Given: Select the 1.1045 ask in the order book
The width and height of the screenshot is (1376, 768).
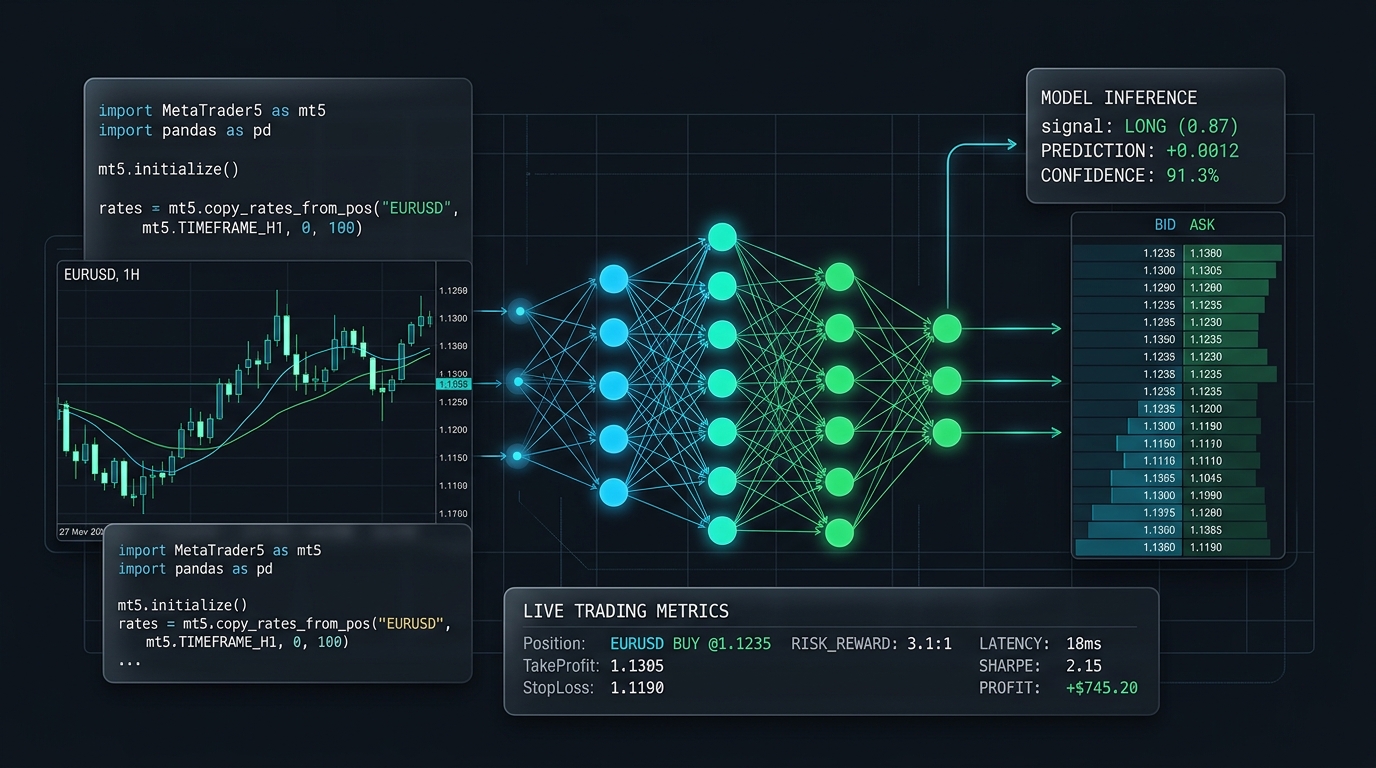Looking at the screenshot, I should tap(1206, 478).
